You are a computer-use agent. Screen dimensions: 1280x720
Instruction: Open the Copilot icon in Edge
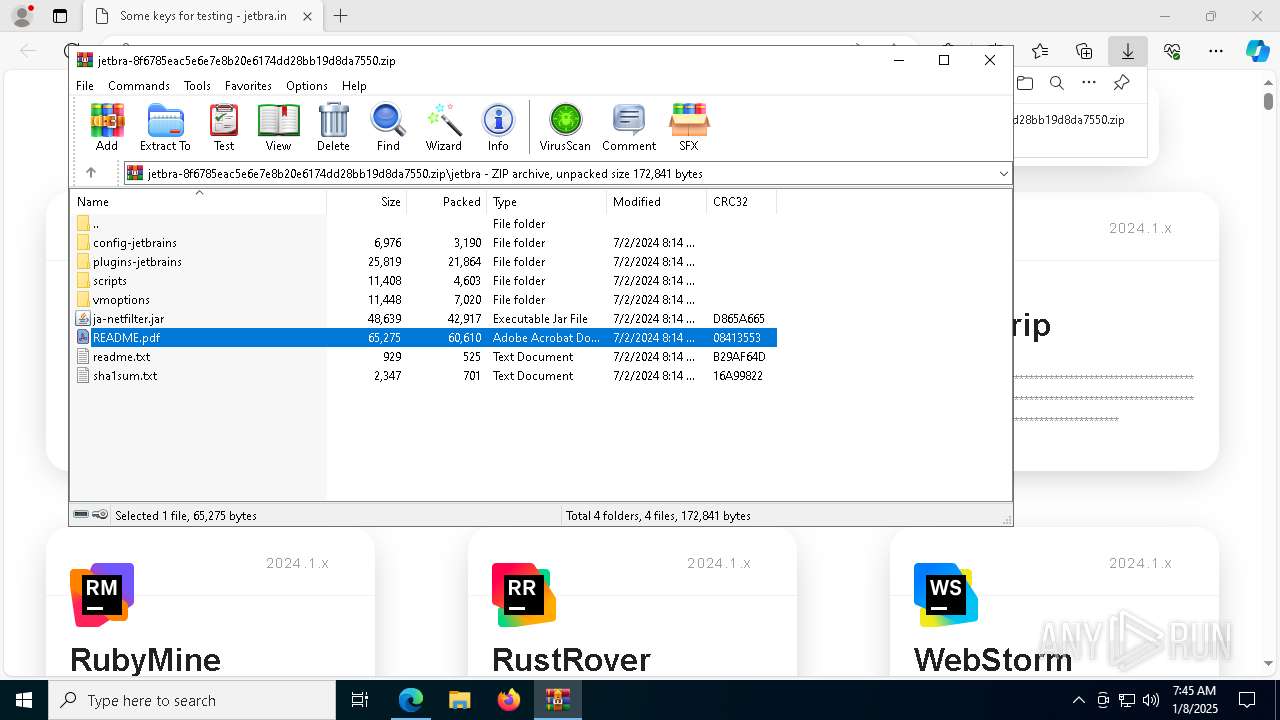(1257, 51)
